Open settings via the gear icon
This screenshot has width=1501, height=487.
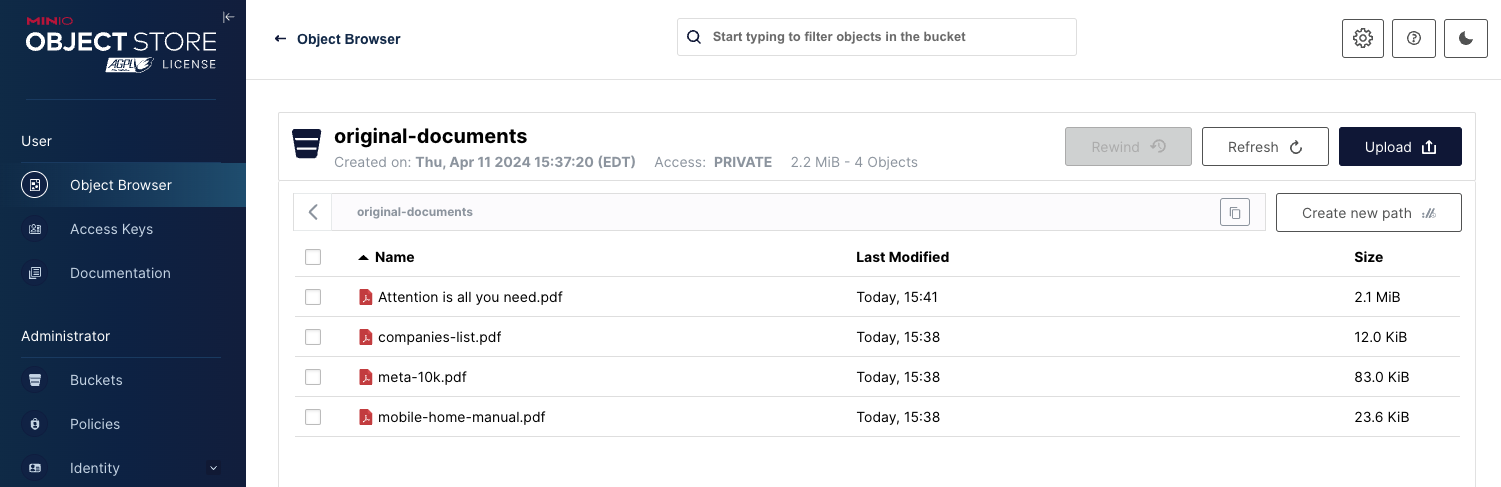[1362, 38]
